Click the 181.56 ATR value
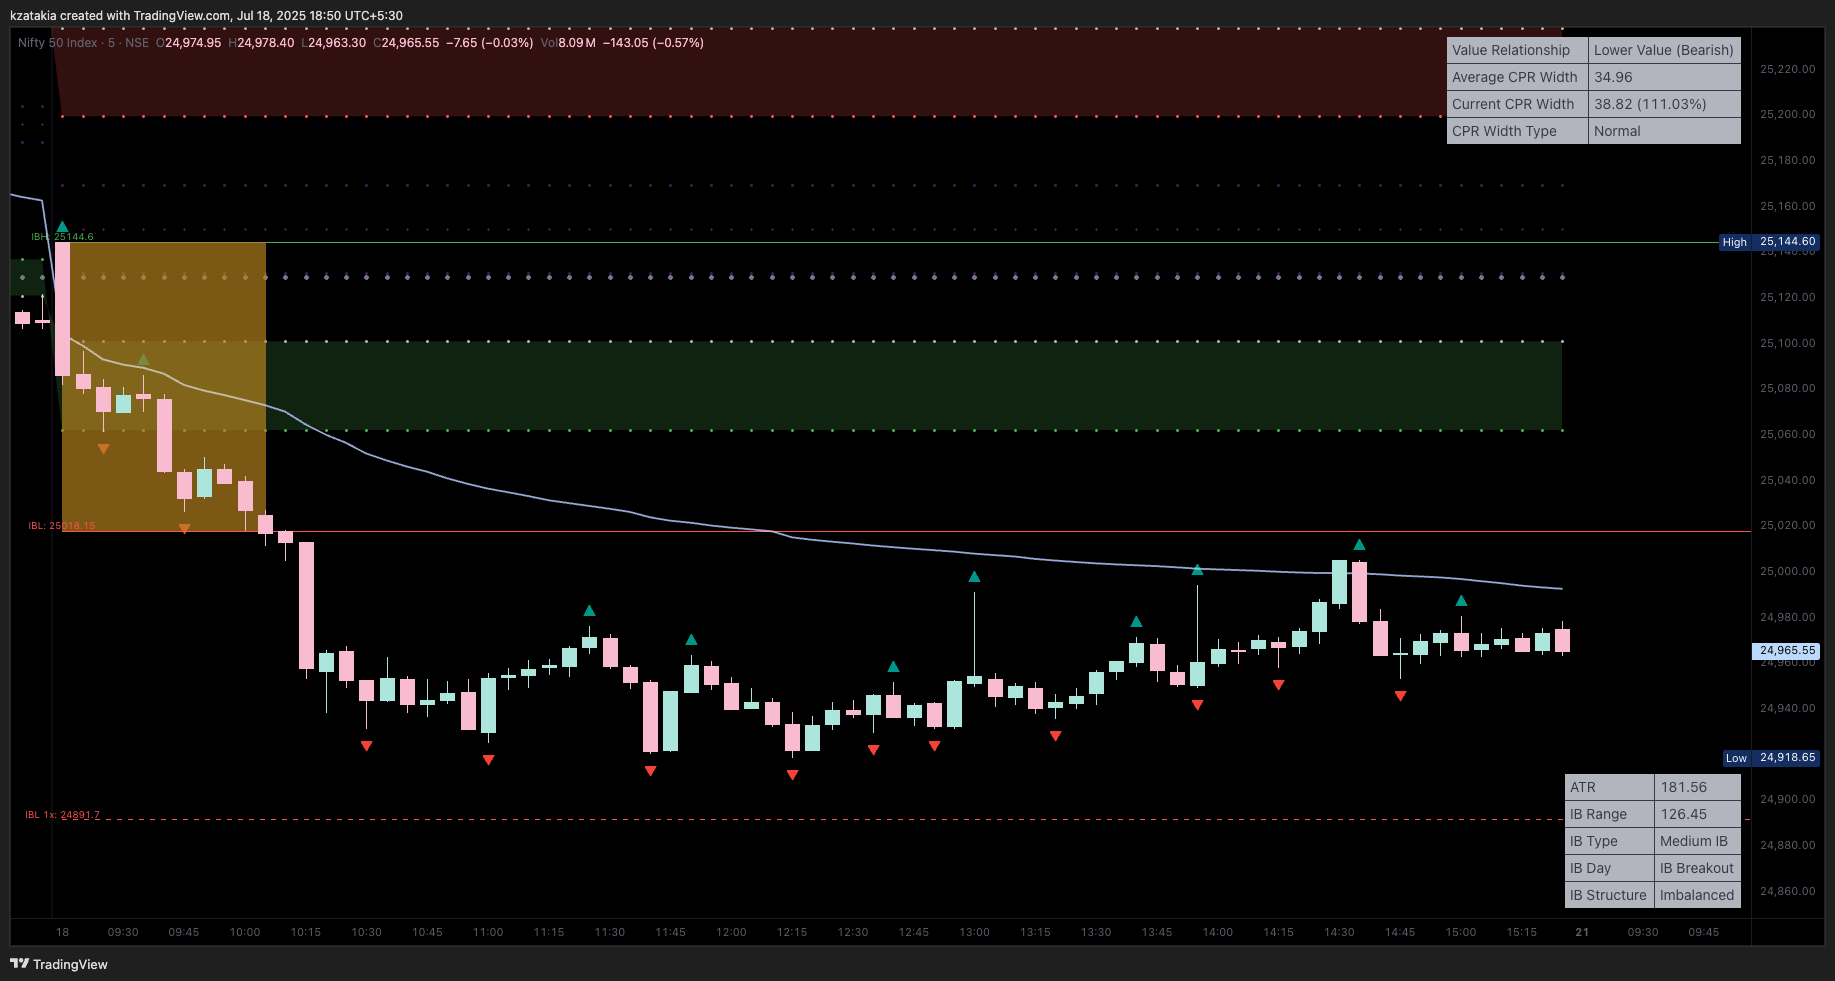Screen dimensions: 1835x981 pyautogui.click(x=1698, y=787)
